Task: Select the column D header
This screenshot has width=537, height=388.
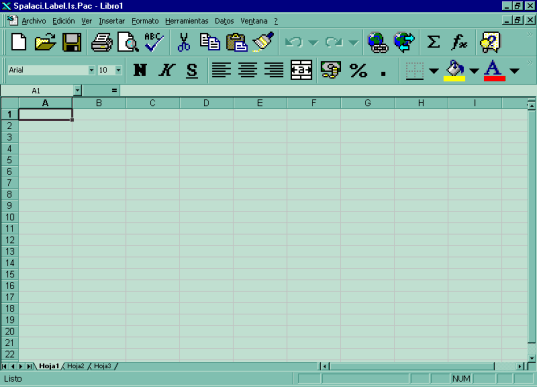Action: 206,103
